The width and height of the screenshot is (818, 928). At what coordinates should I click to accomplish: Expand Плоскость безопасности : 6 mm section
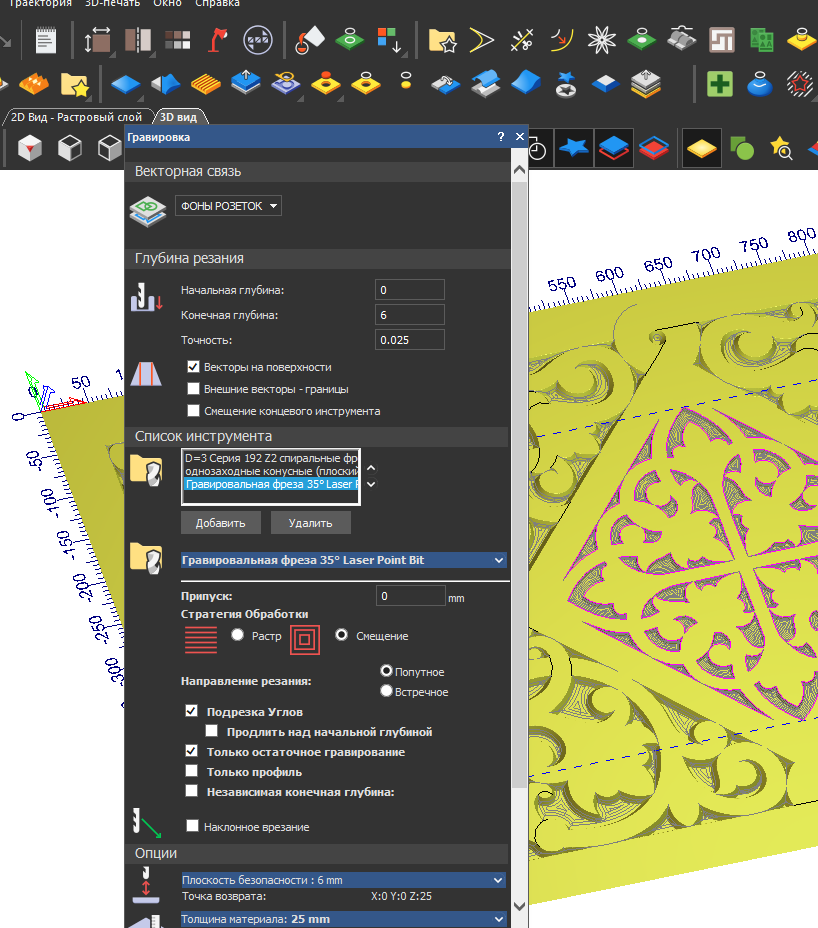click(x=343, y=880)
